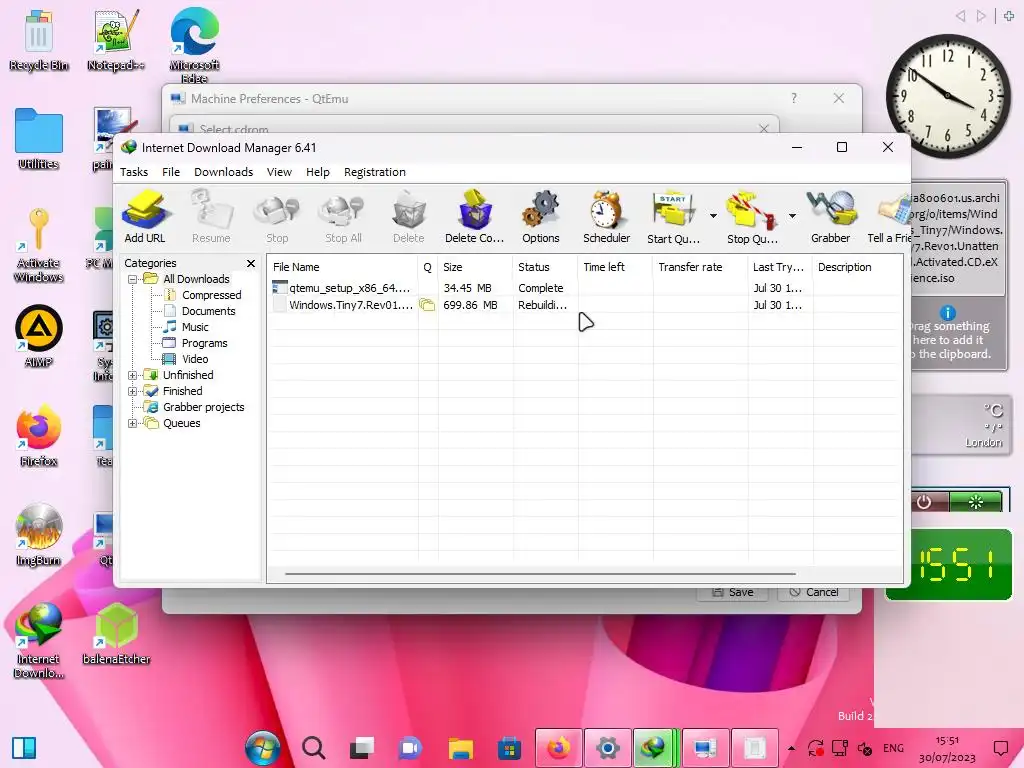Open Stop Queue dropdown arrow
The width and height of the screenshot is (1024, 768).
[792, 216]
